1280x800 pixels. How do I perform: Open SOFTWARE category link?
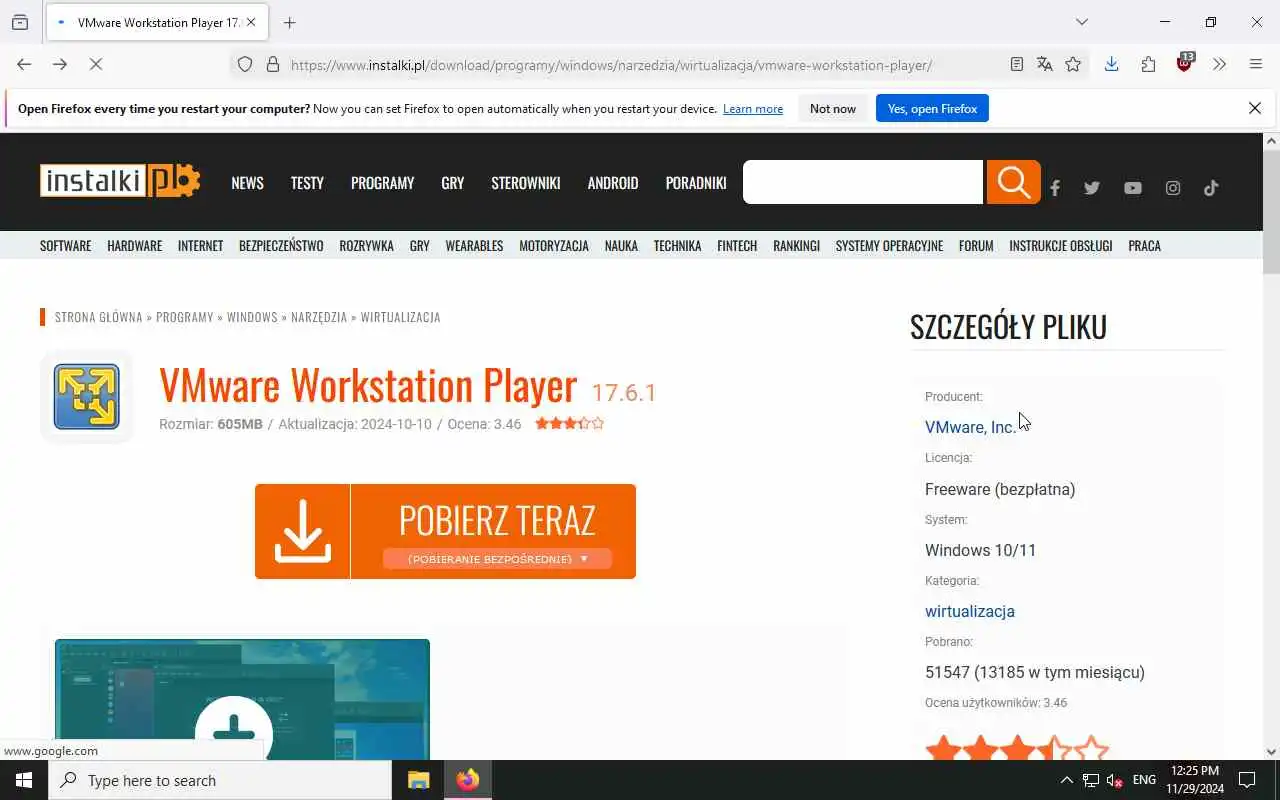coord(65,246)
